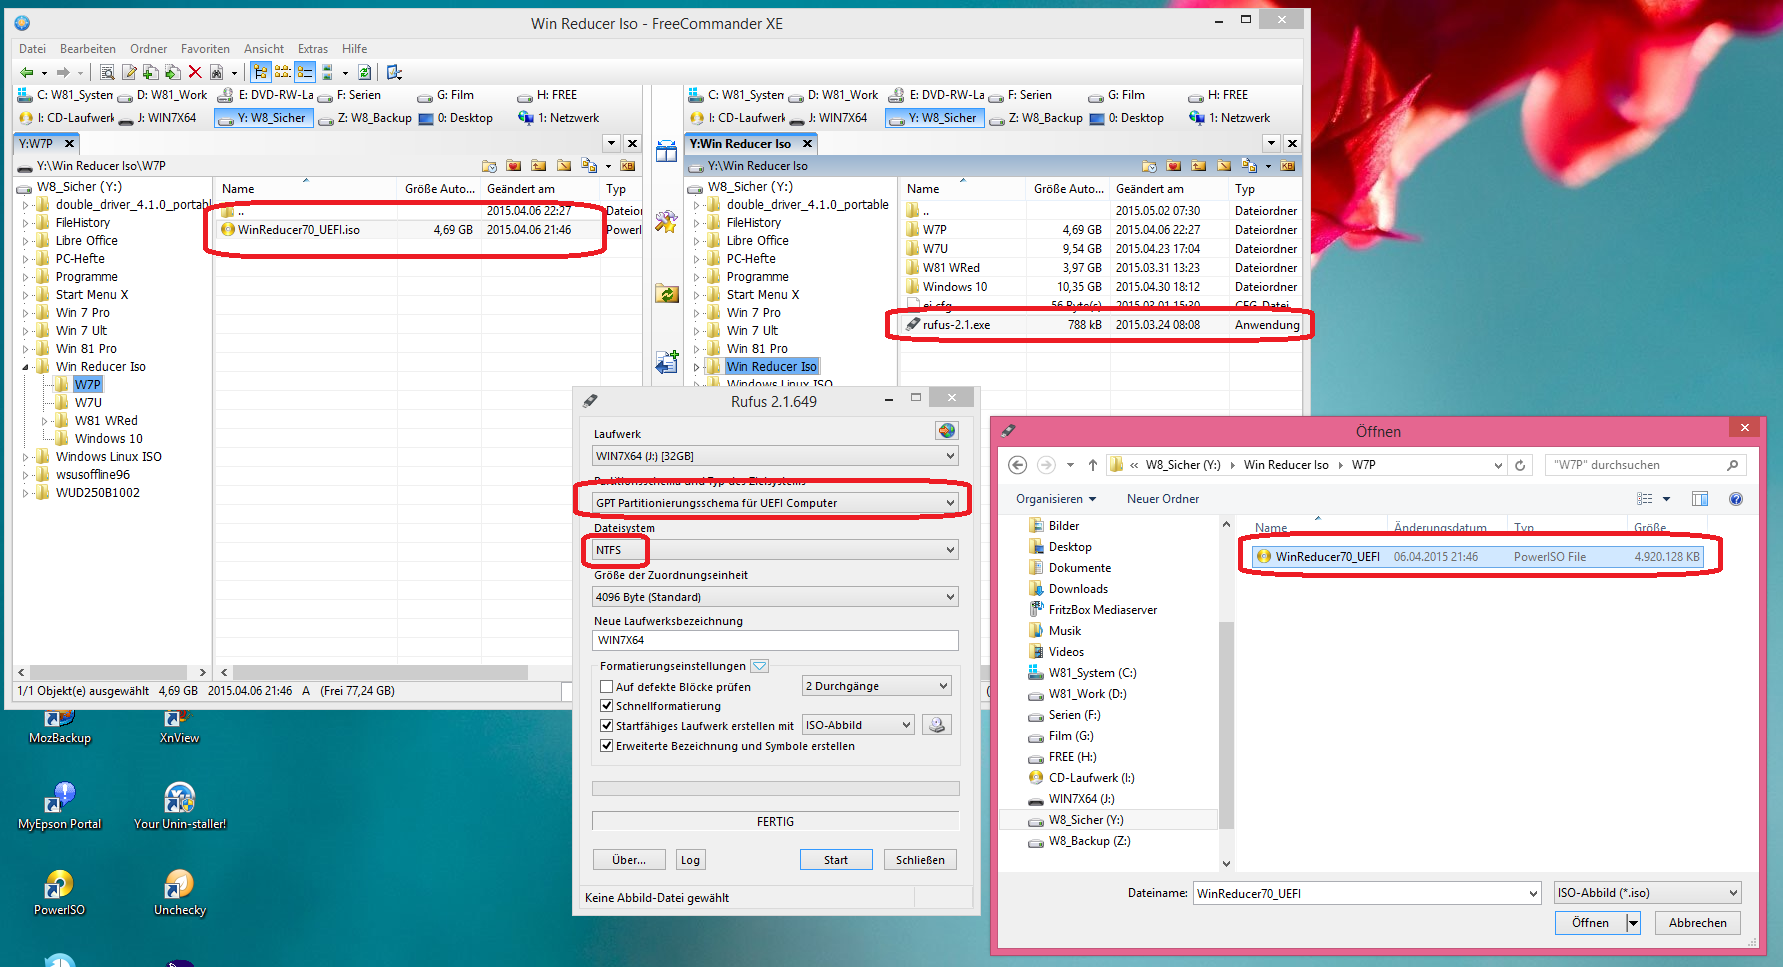This screenshot has width=1783, height=967.
Task: Select drive E: DVD-RW in left panel drive bar
Action: pyautogui.click(x=266, y=95)
